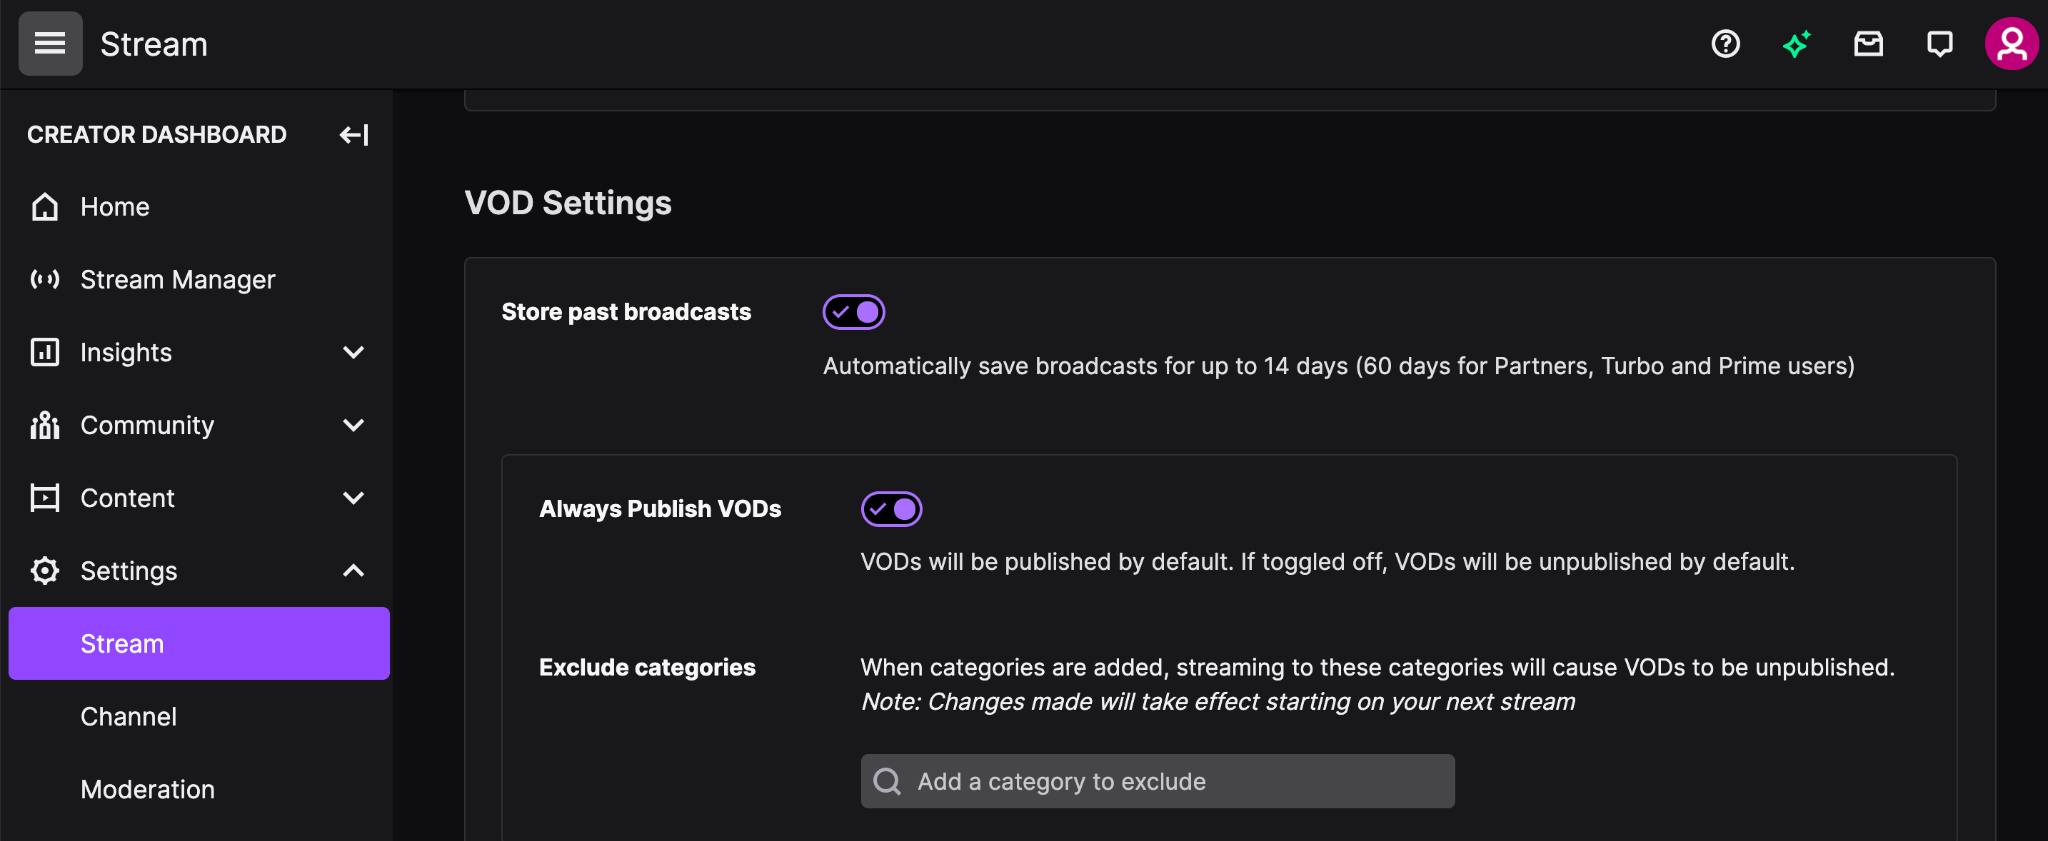
Task: Open the hamburger navigation menu
Action: click(50, 44)
